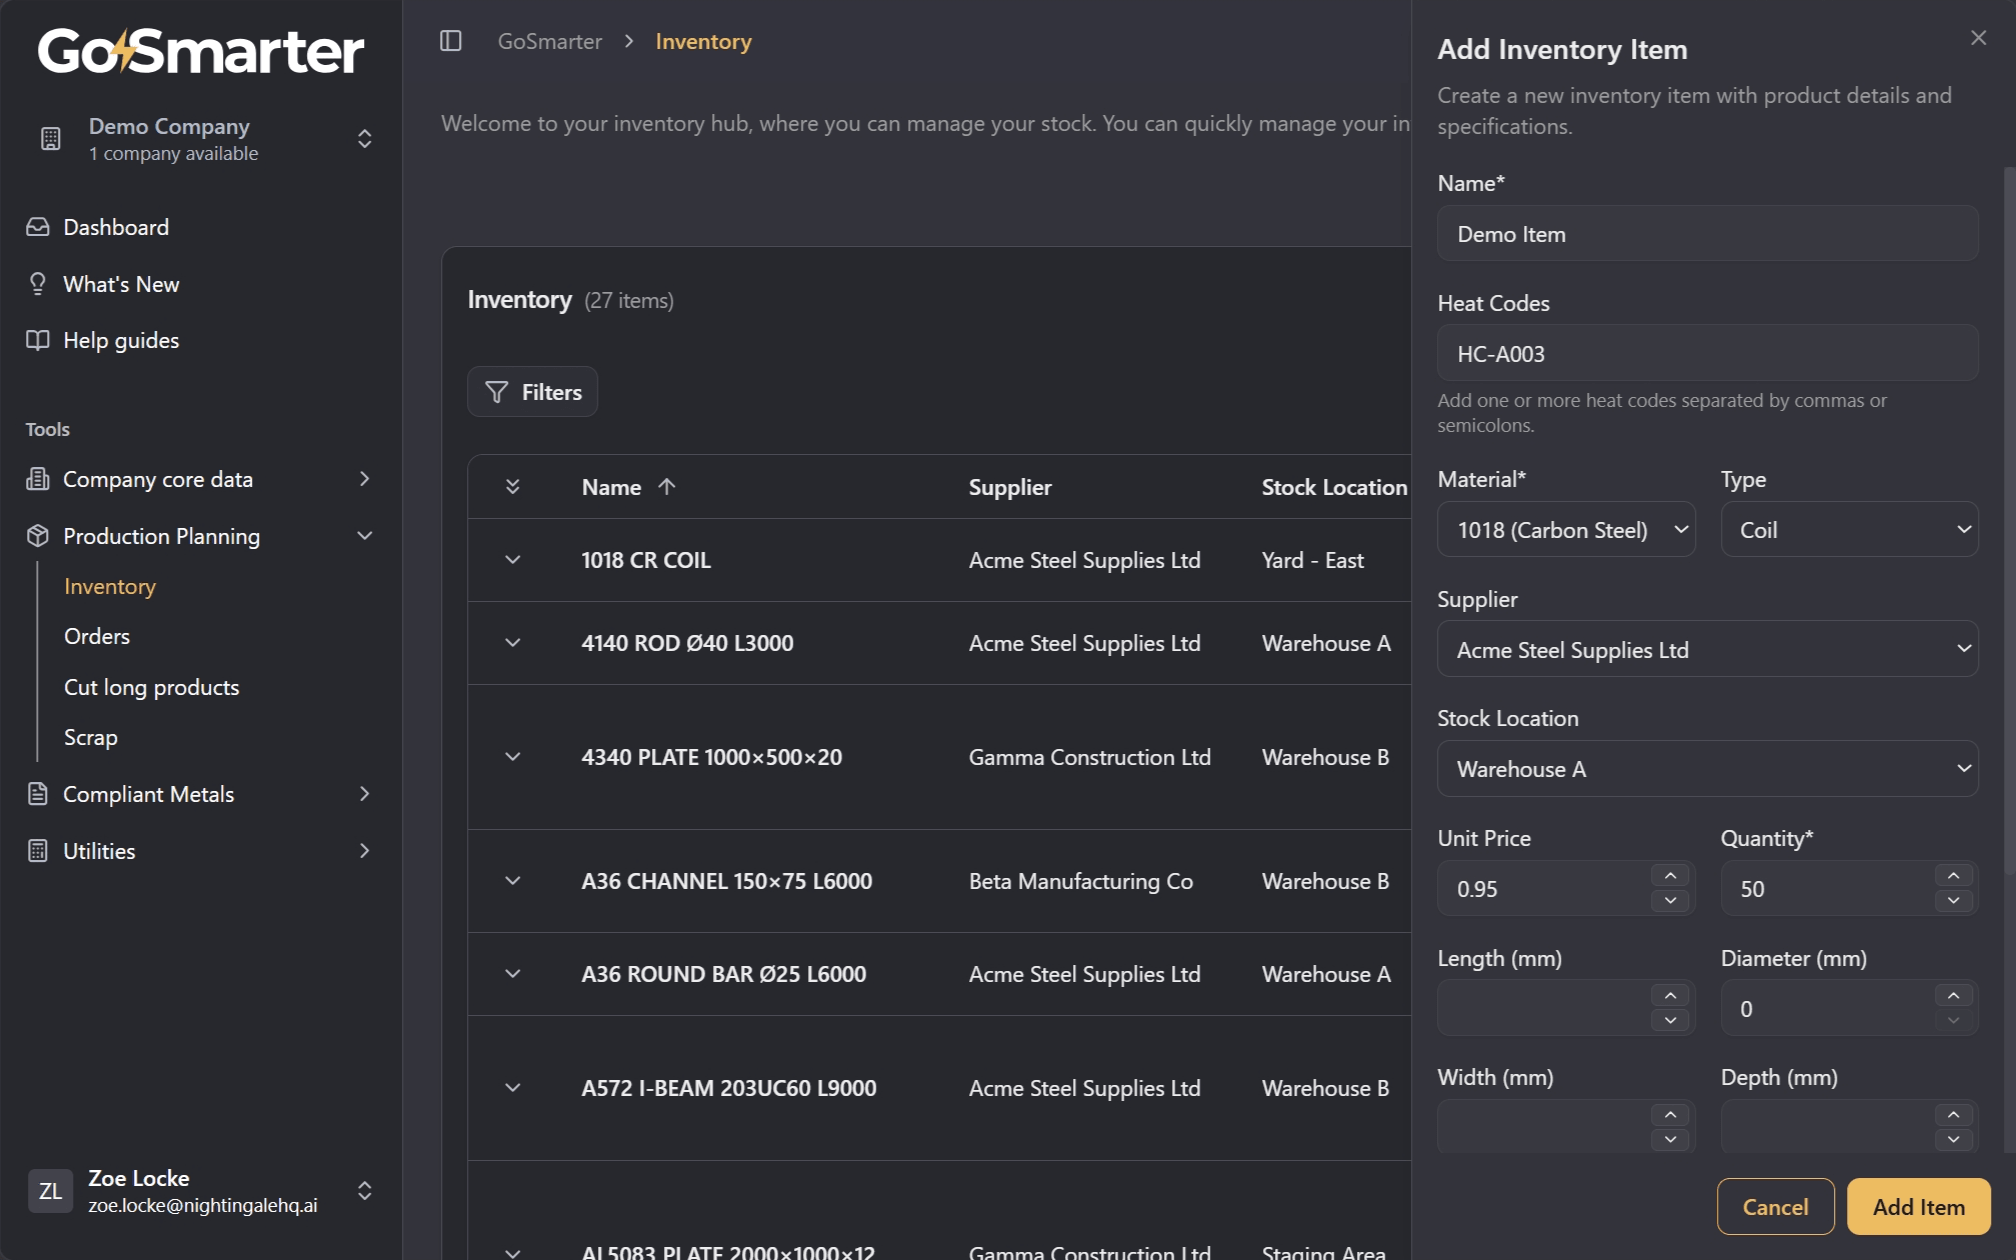Go to Orders in Production Planning
The image size is (2016, 1260).
pyautogui.click(x=97, y=636)
